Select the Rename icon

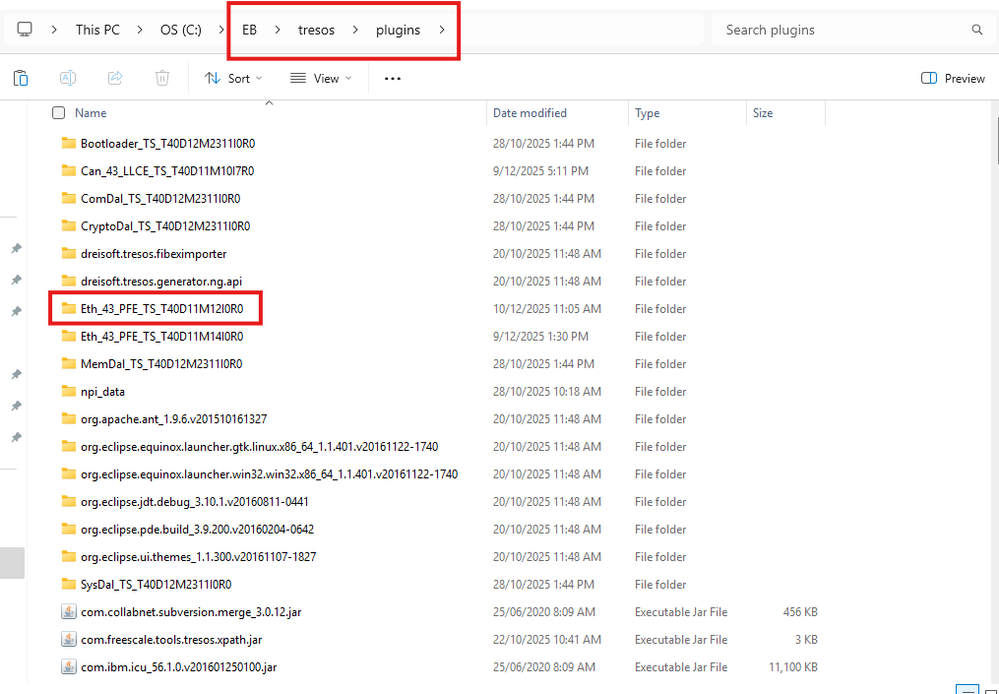coord(65,77)
